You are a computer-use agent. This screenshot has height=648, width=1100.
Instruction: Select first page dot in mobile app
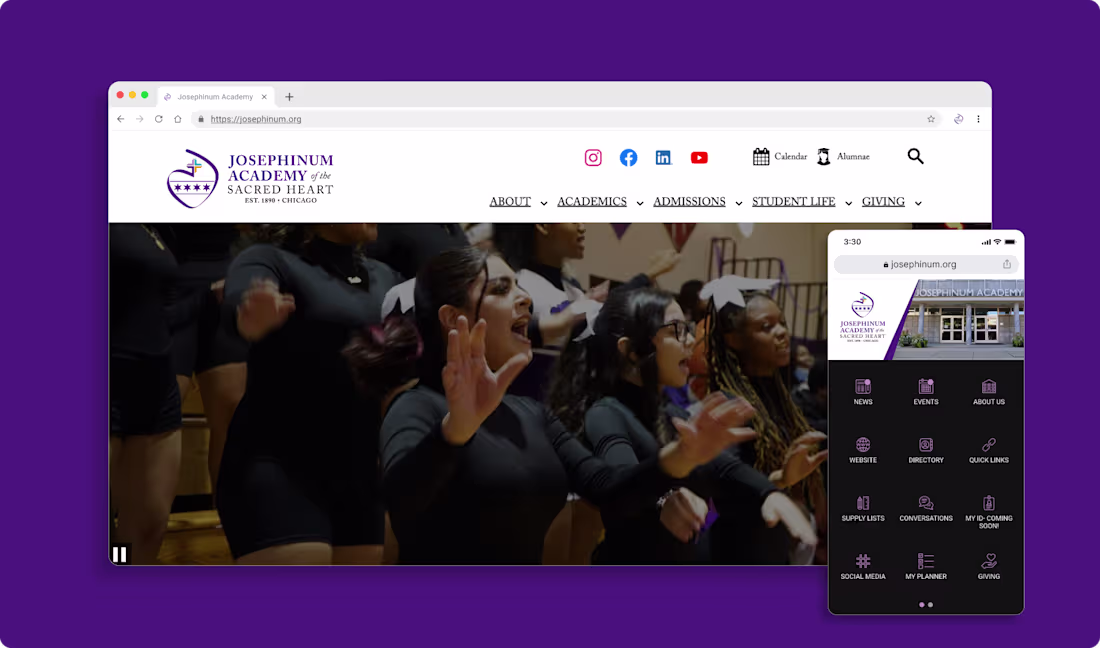[x=922, y=605]
